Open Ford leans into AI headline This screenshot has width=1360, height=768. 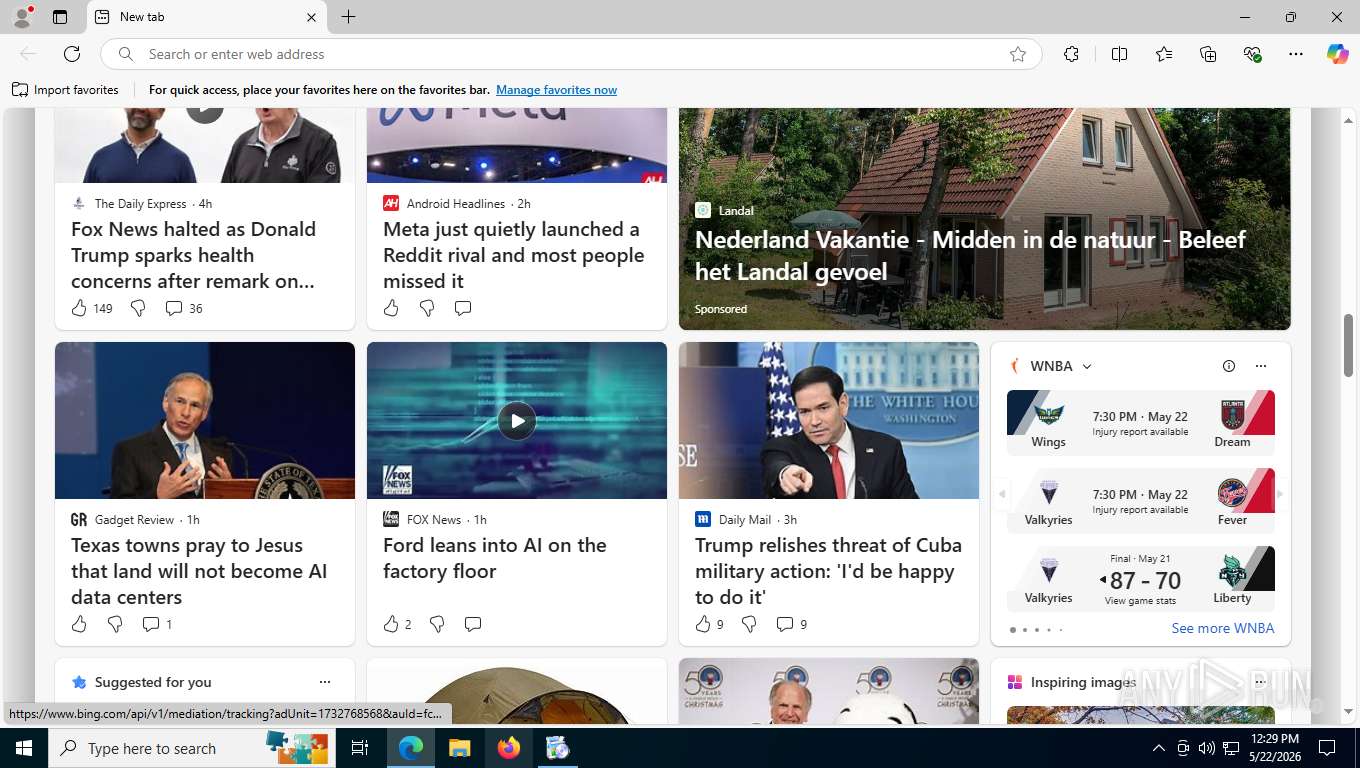pos(495,558)
